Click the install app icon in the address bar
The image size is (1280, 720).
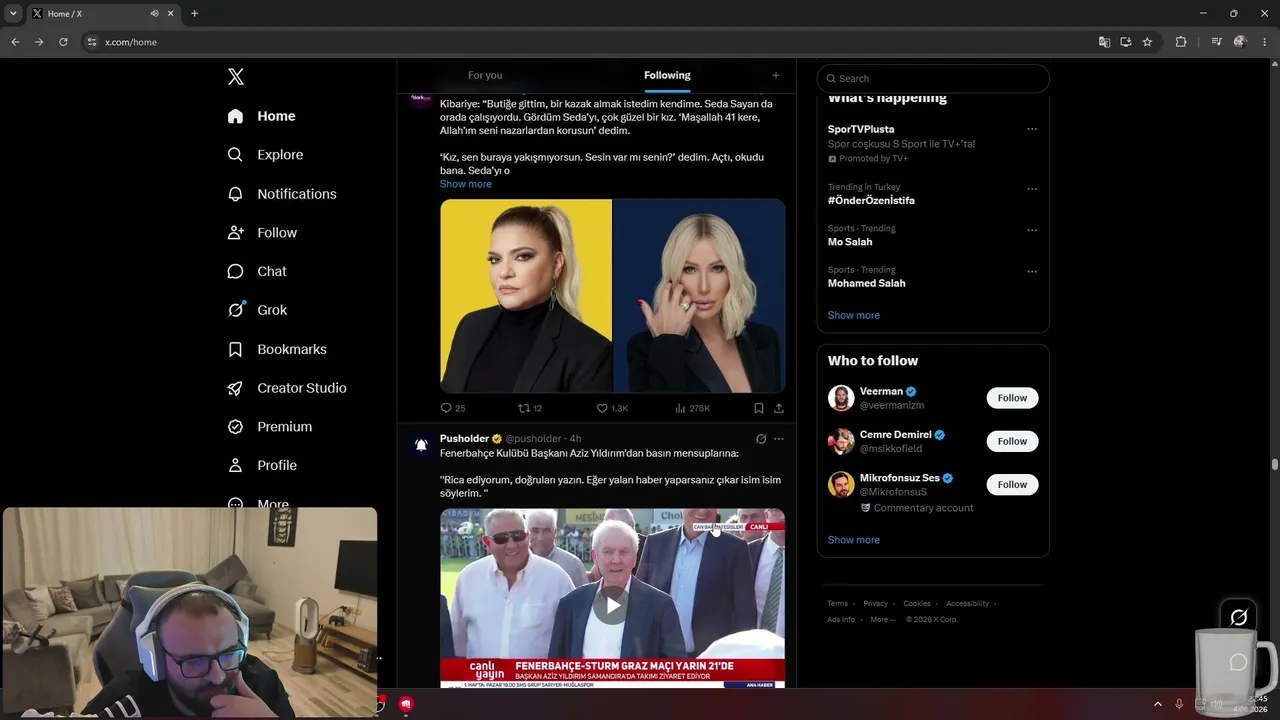tap(1125, 42)
